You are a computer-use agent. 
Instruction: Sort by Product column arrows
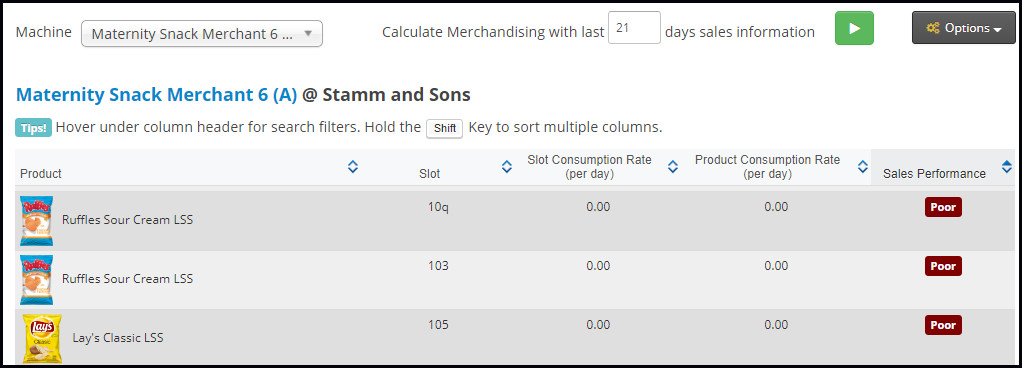click(x=353, y=167)
